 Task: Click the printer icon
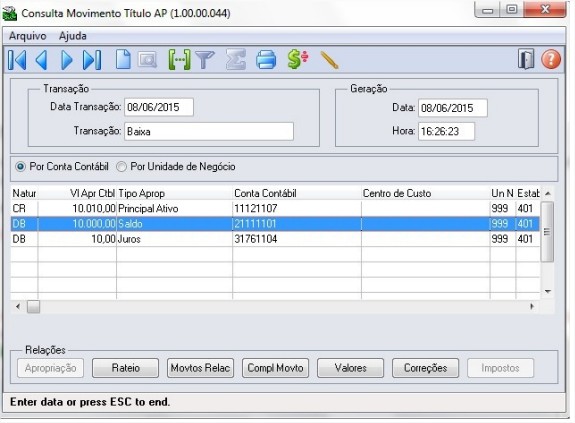point(266,60)
